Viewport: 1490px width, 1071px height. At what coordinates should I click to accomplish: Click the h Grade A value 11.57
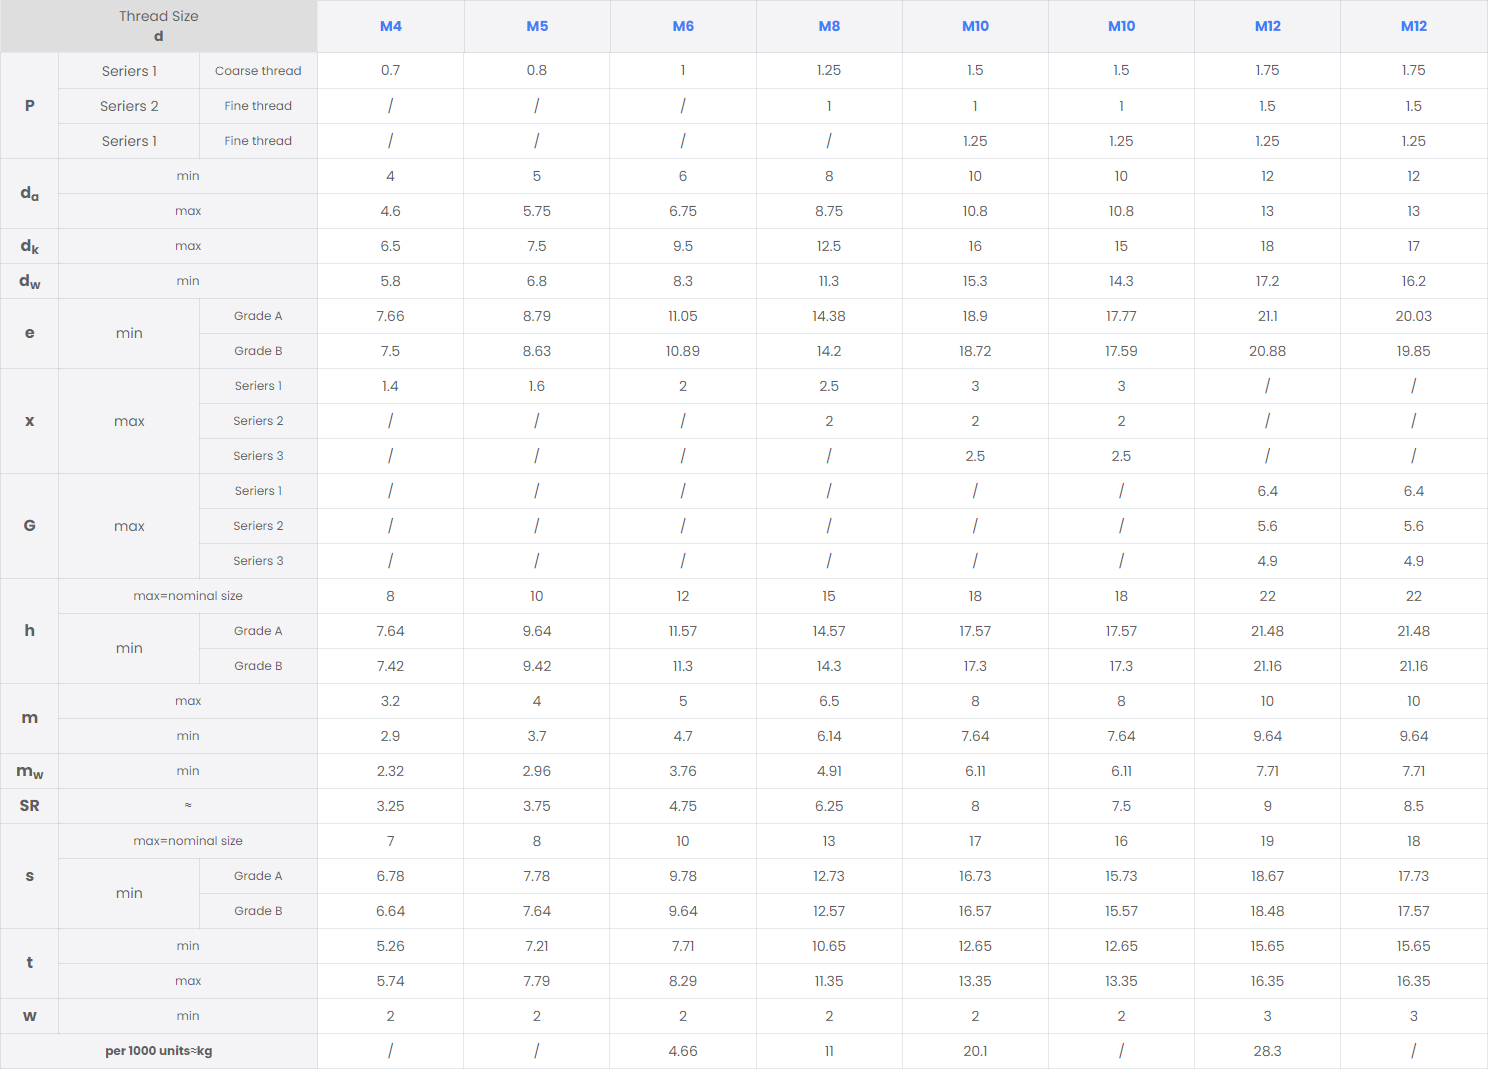pos(683,631)
